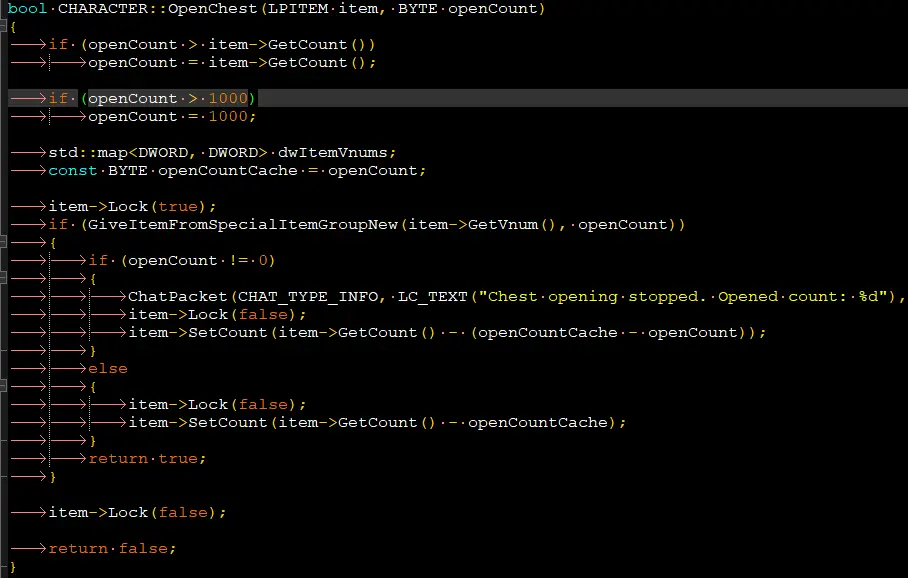
Task: Collapse the fold marker below 'if (openCount != 0)'
Action: [x=3, y=278]
